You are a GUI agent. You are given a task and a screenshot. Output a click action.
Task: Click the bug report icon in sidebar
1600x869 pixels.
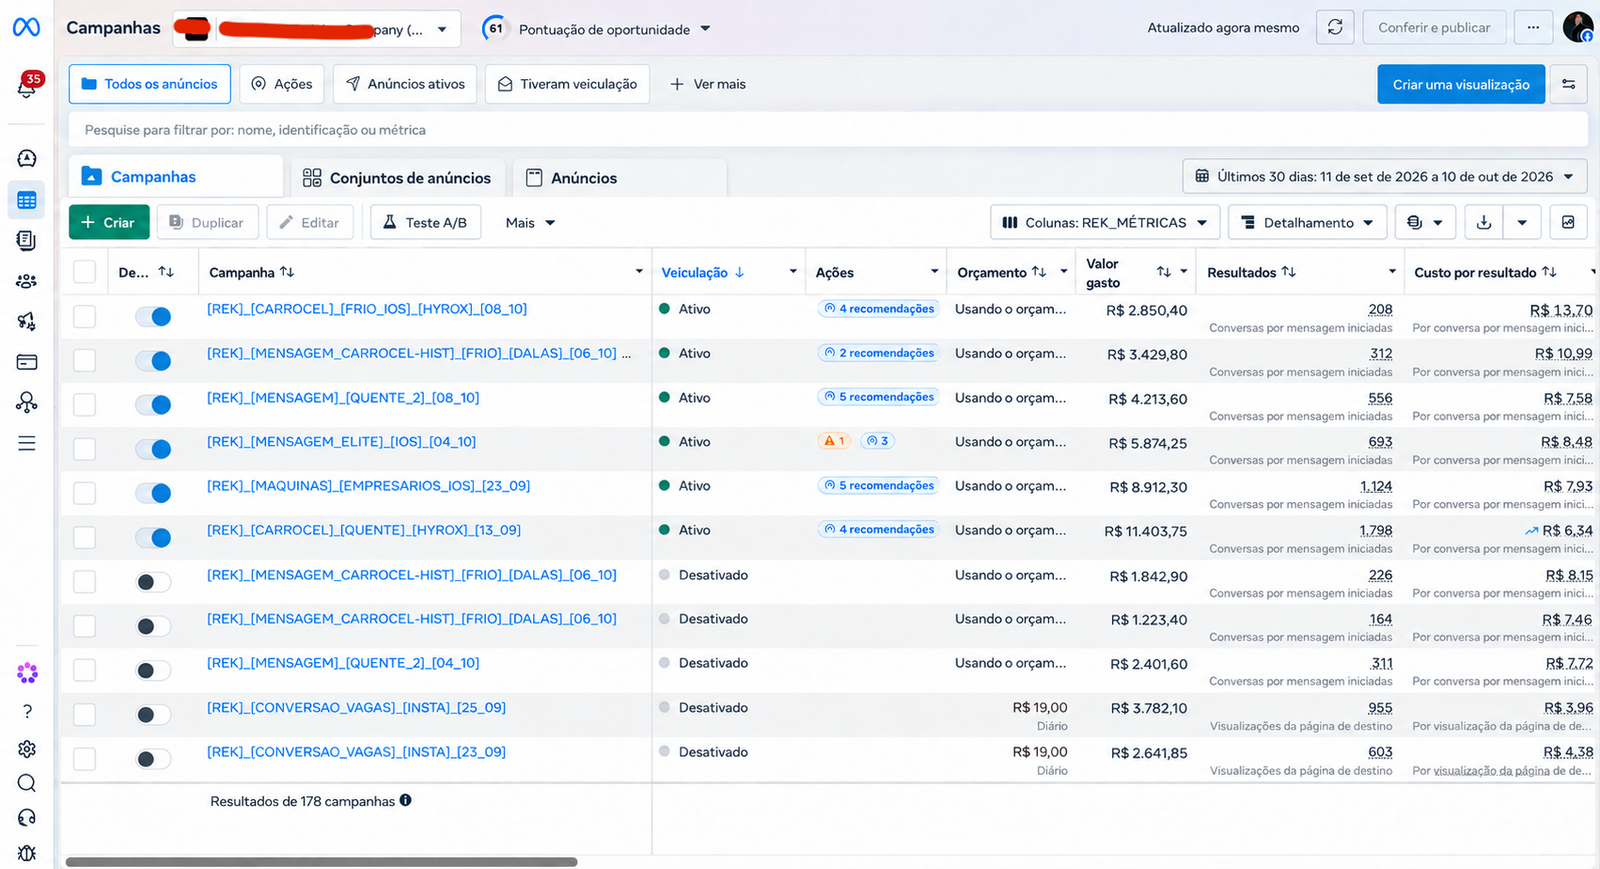coord(27,853)
